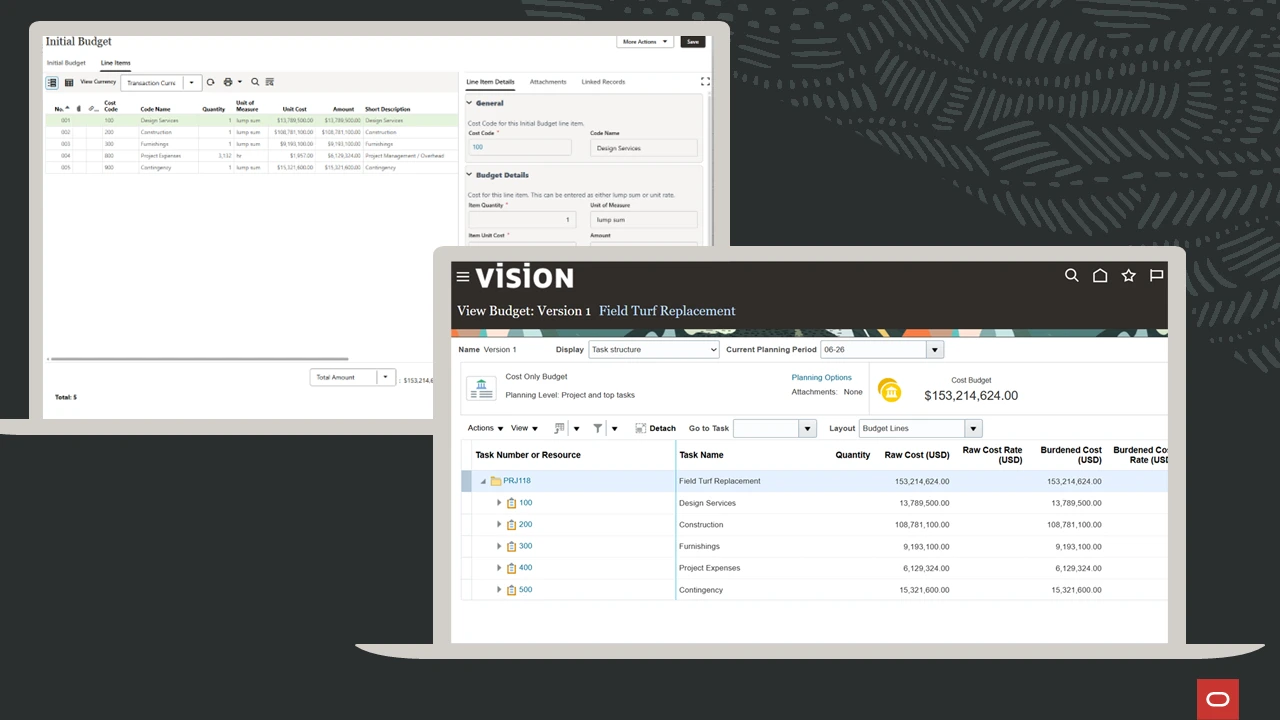Collapse the General section in line details
1280x720 pixels.
point(469,103)
